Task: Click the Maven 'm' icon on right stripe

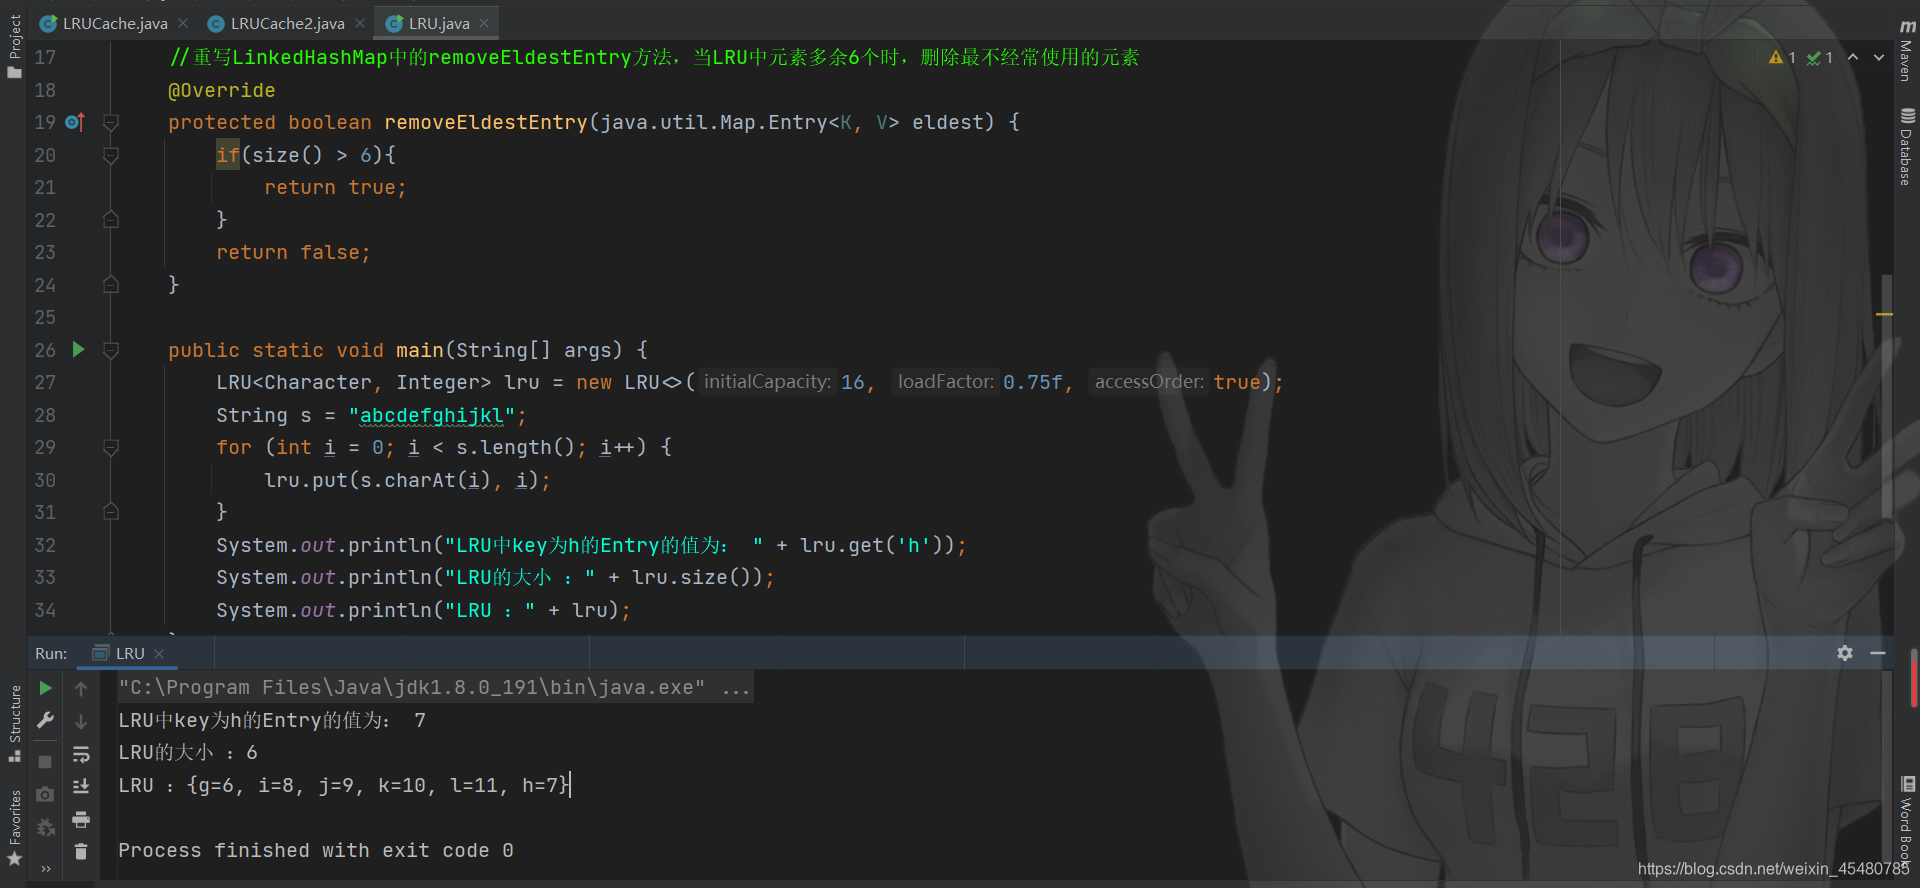Action: coord(1907,27)
